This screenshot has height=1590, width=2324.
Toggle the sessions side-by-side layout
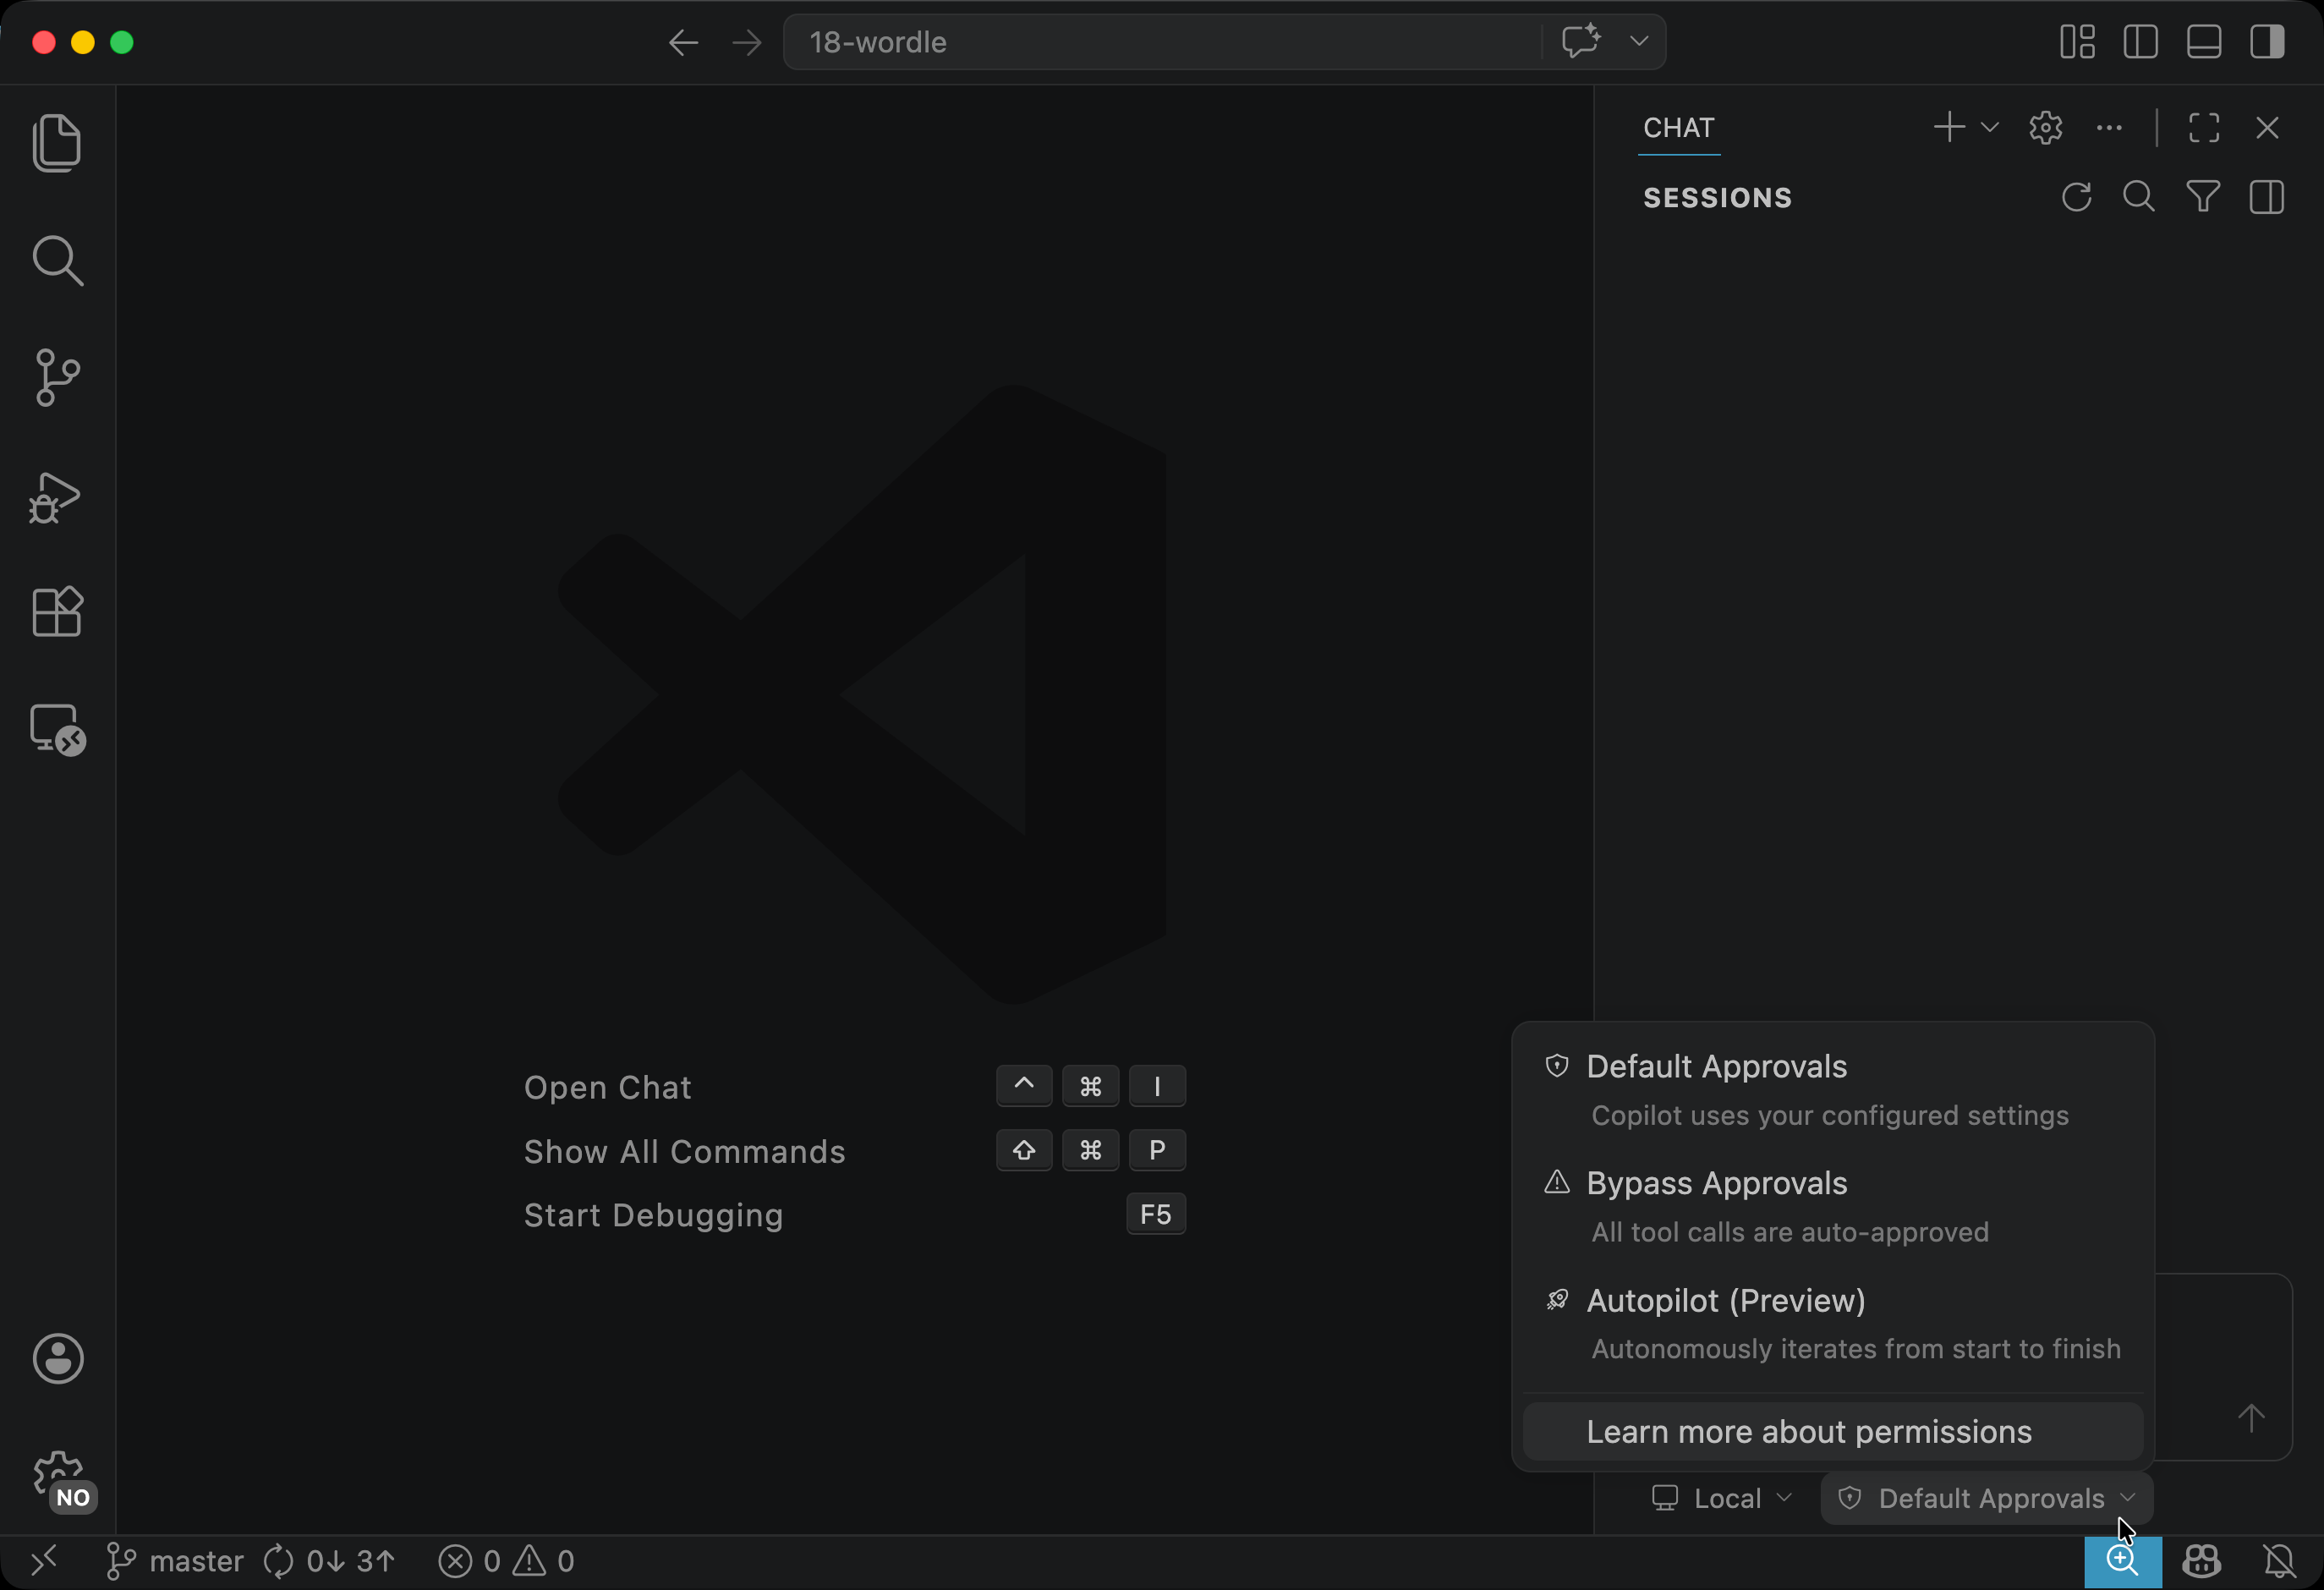tap(2267, 197)
